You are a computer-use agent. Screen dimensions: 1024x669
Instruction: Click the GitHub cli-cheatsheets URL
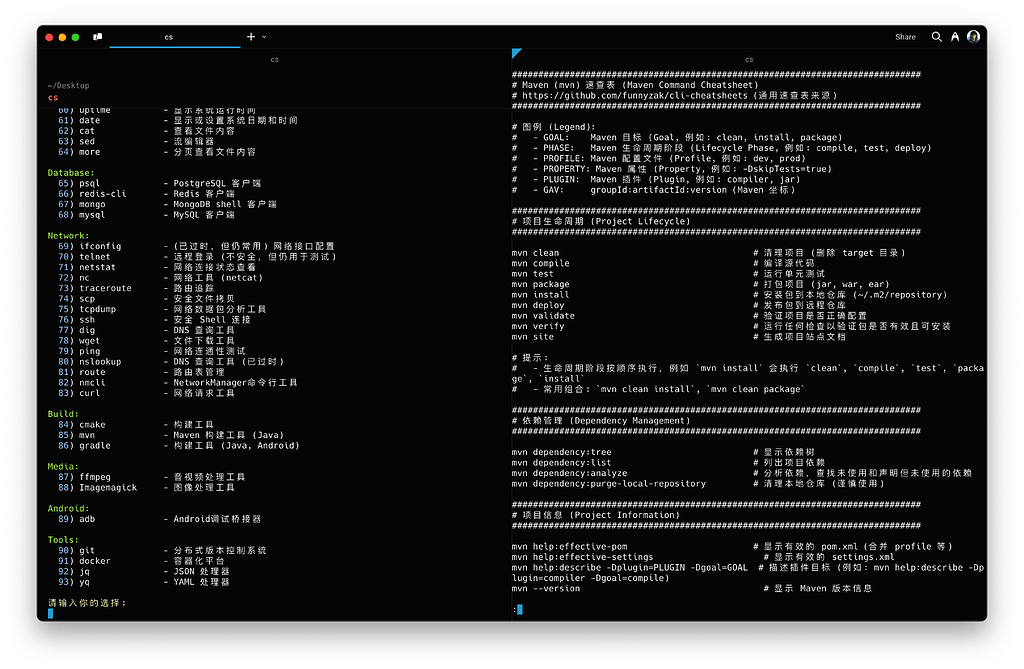(634, 95)
